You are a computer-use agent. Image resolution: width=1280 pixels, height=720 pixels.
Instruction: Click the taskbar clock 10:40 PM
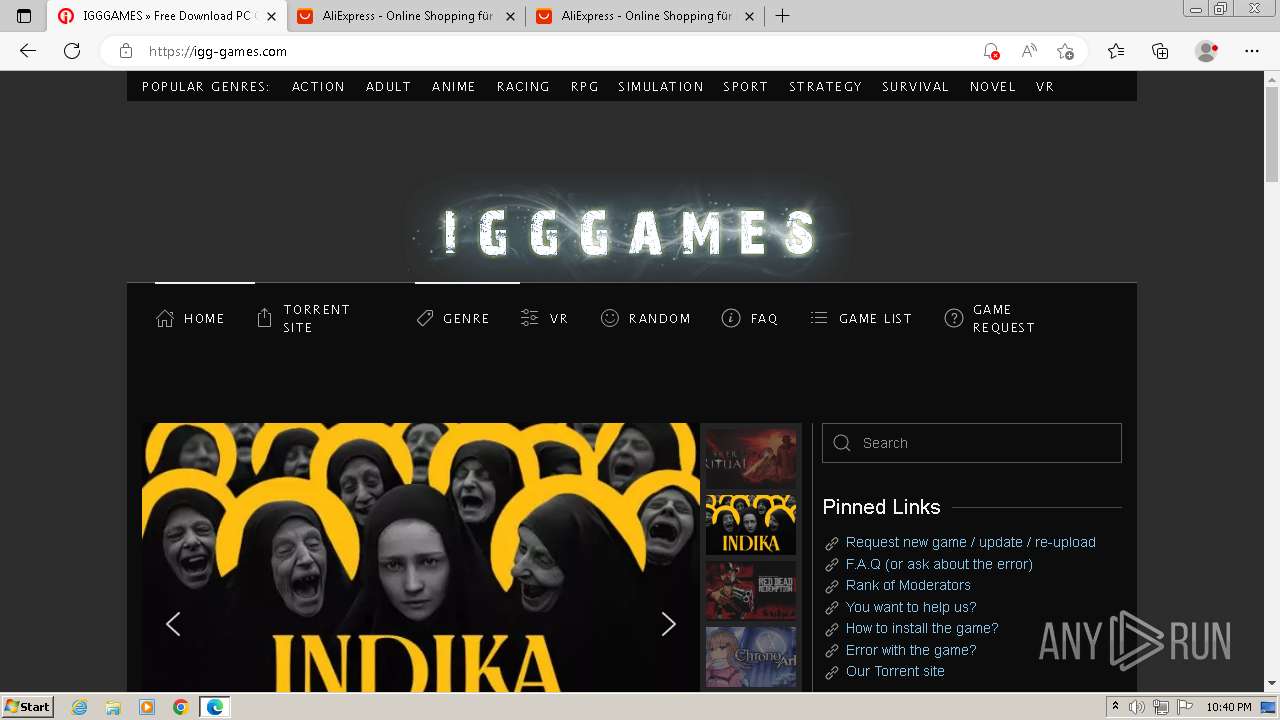(1229, 707)
